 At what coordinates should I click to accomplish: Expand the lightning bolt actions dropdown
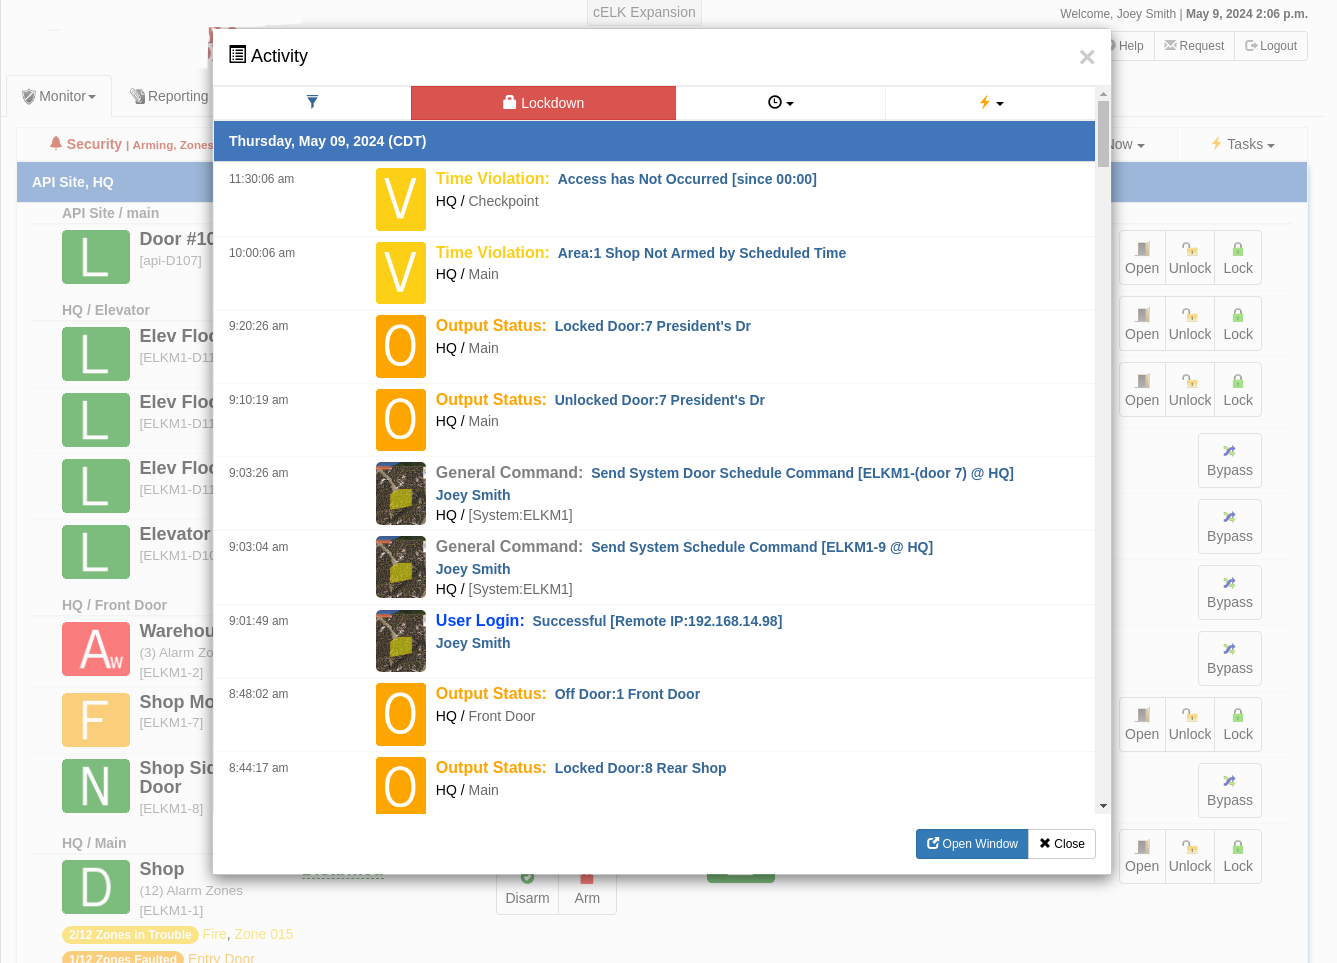pyautogui.click(x=990, y=103)
